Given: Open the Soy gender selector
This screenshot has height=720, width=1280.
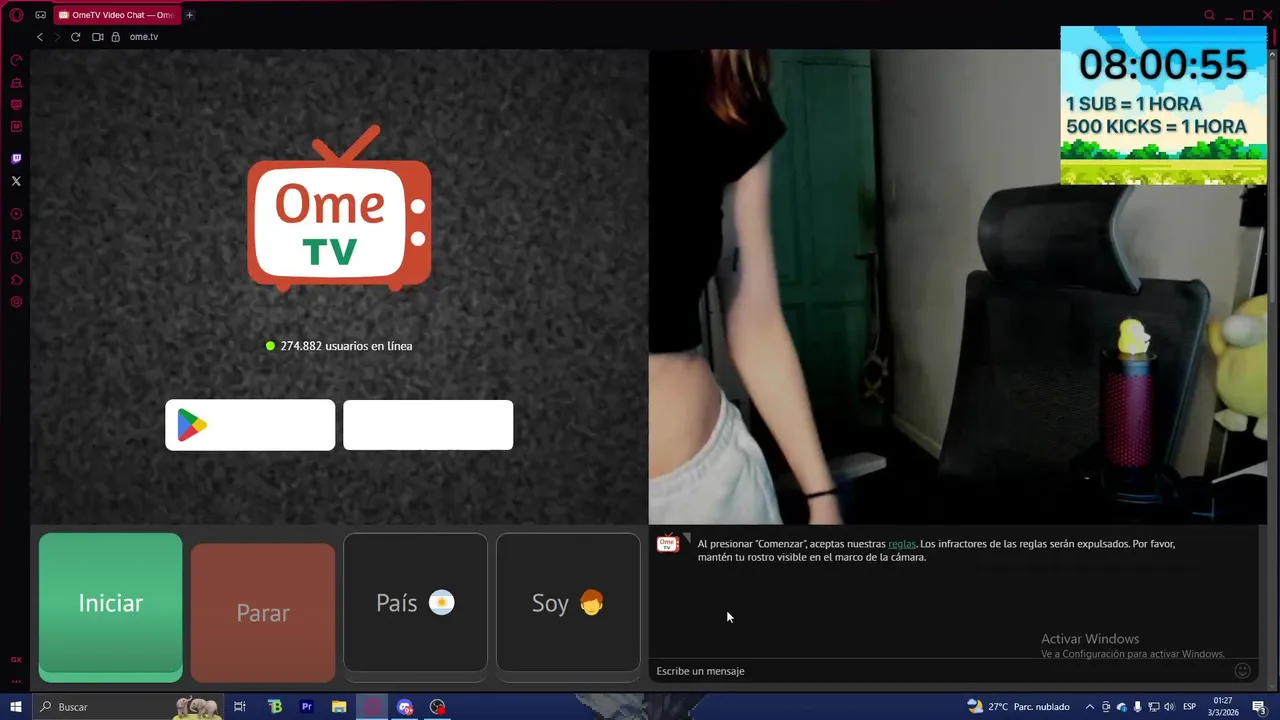Looking at the screenshot, I should tap(568, 603).
